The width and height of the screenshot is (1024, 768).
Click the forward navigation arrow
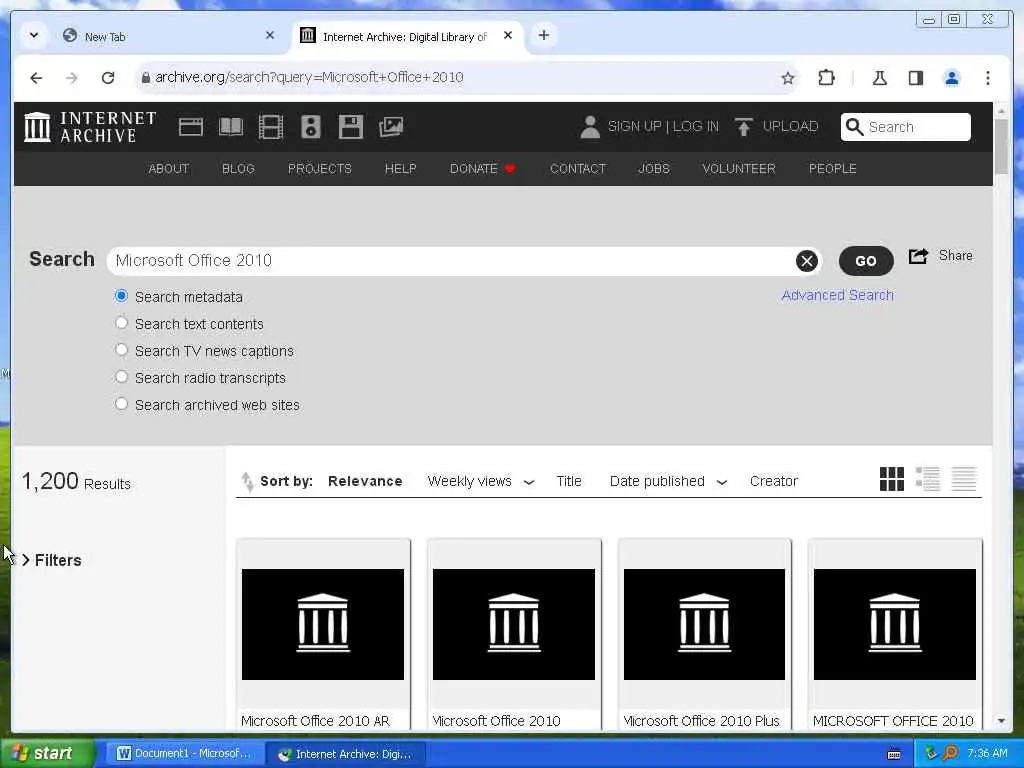click(72, 78)
